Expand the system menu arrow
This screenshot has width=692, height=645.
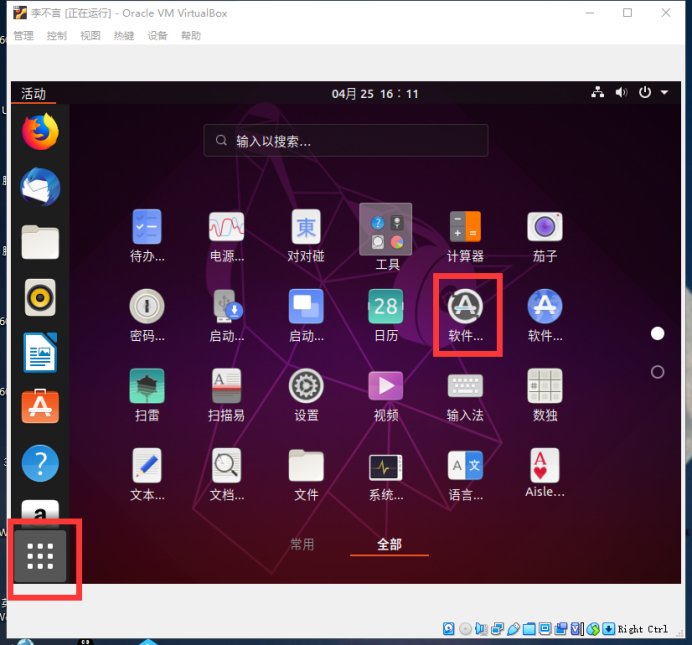664,93
